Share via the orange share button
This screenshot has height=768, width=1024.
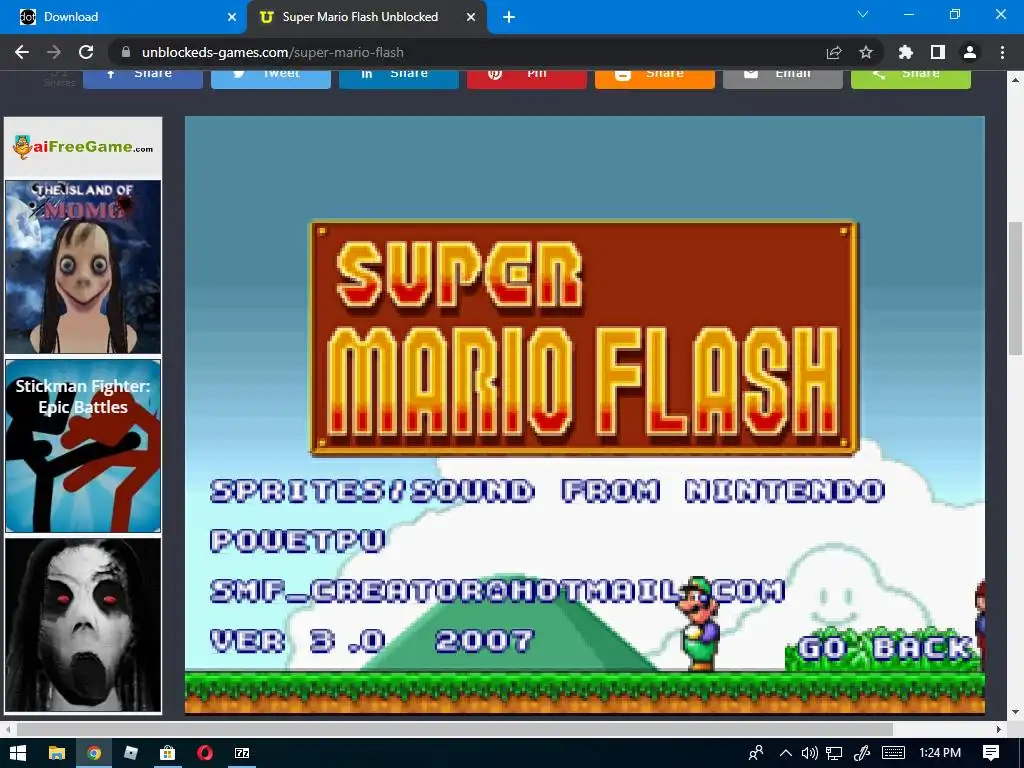tap(655, 78)
